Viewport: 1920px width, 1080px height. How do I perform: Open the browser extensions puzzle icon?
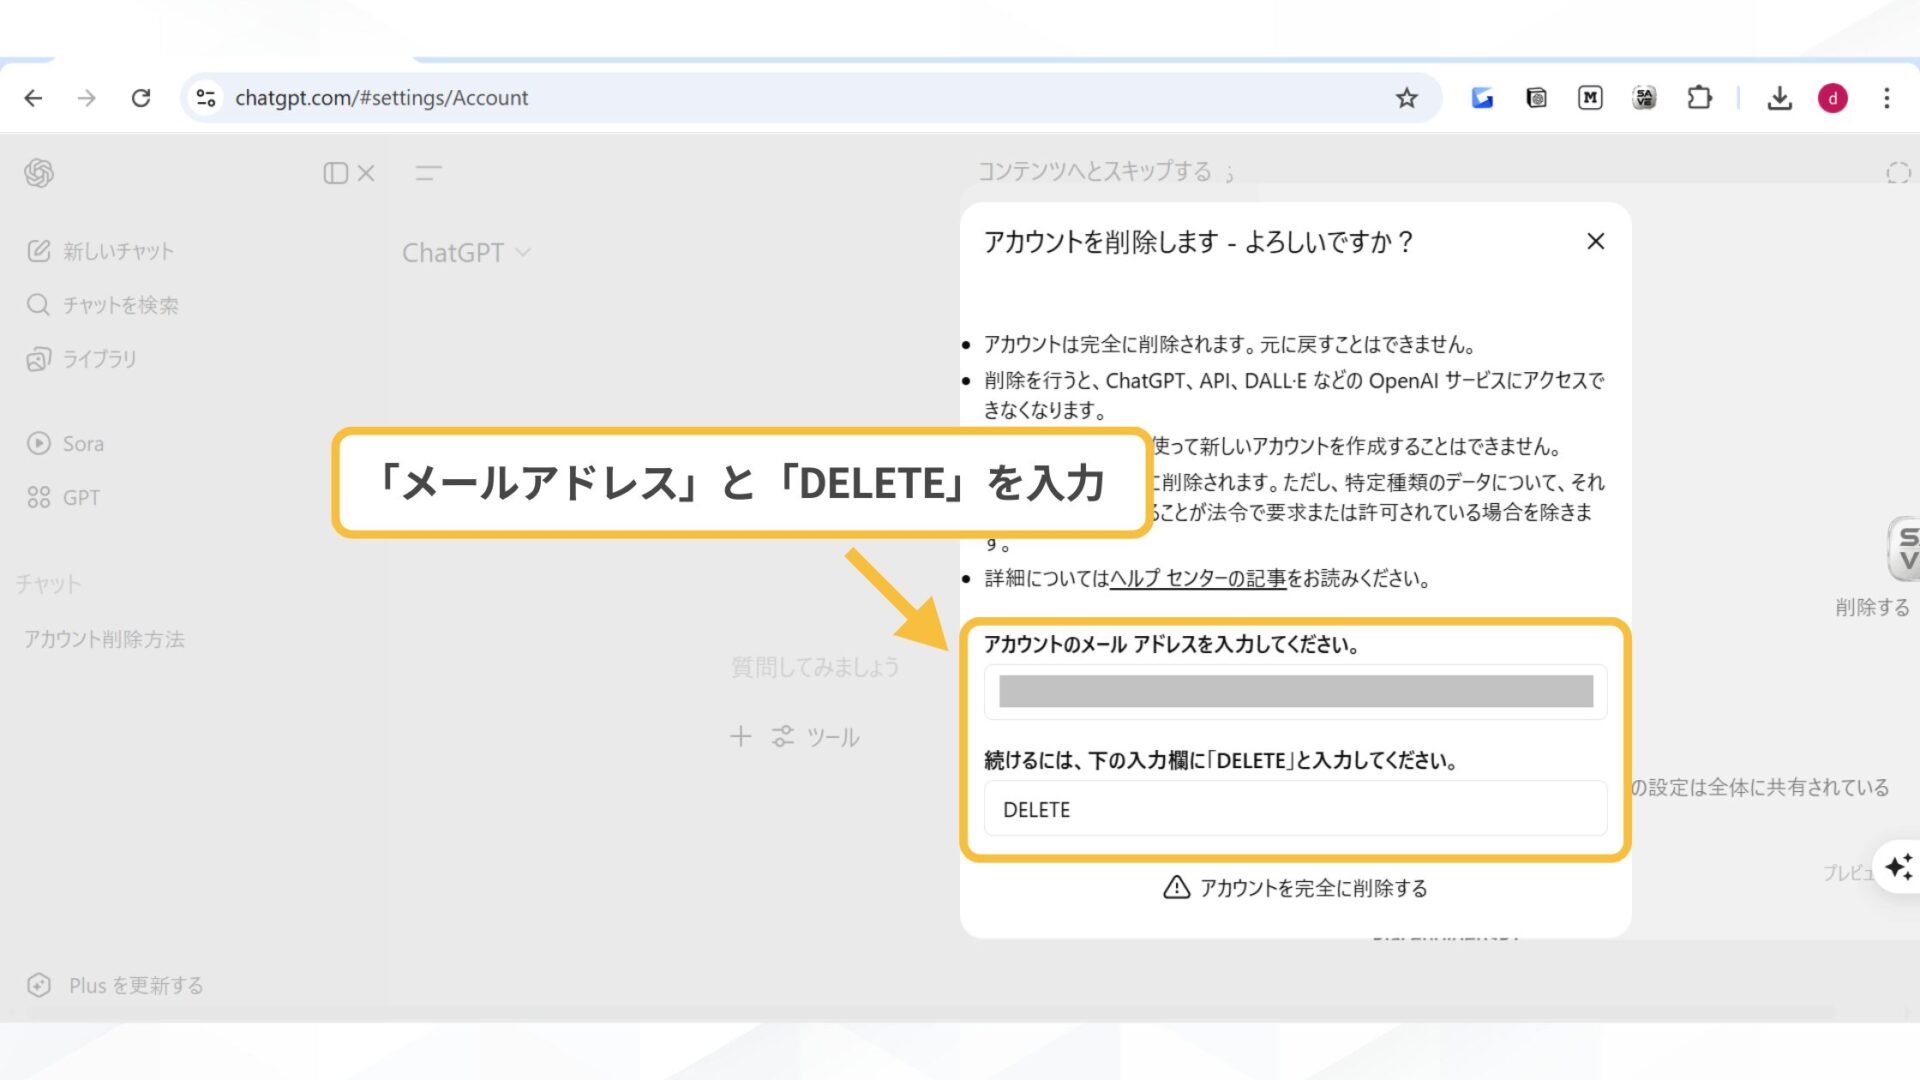(x=1700, y=97)
